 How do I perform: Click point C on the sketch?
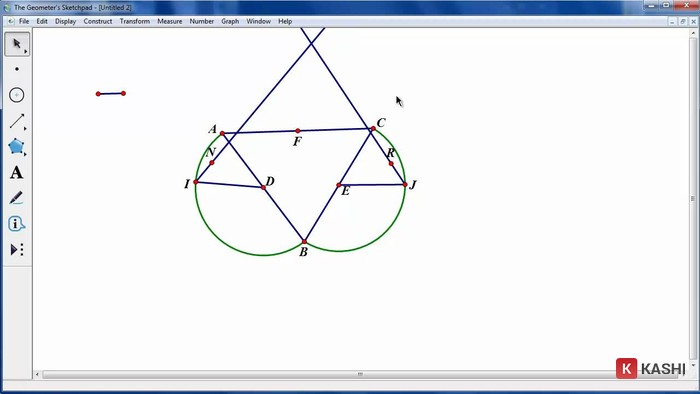pyautogui.click(x=373, y=129)
